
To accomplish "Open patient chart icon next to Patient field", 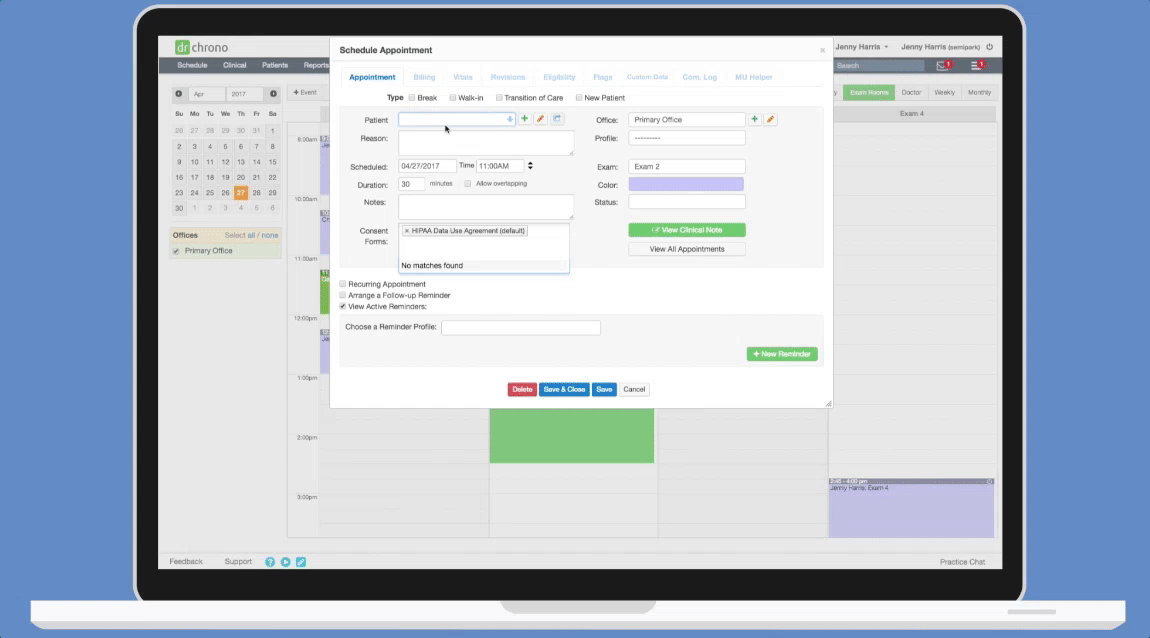I will point(557,119).
